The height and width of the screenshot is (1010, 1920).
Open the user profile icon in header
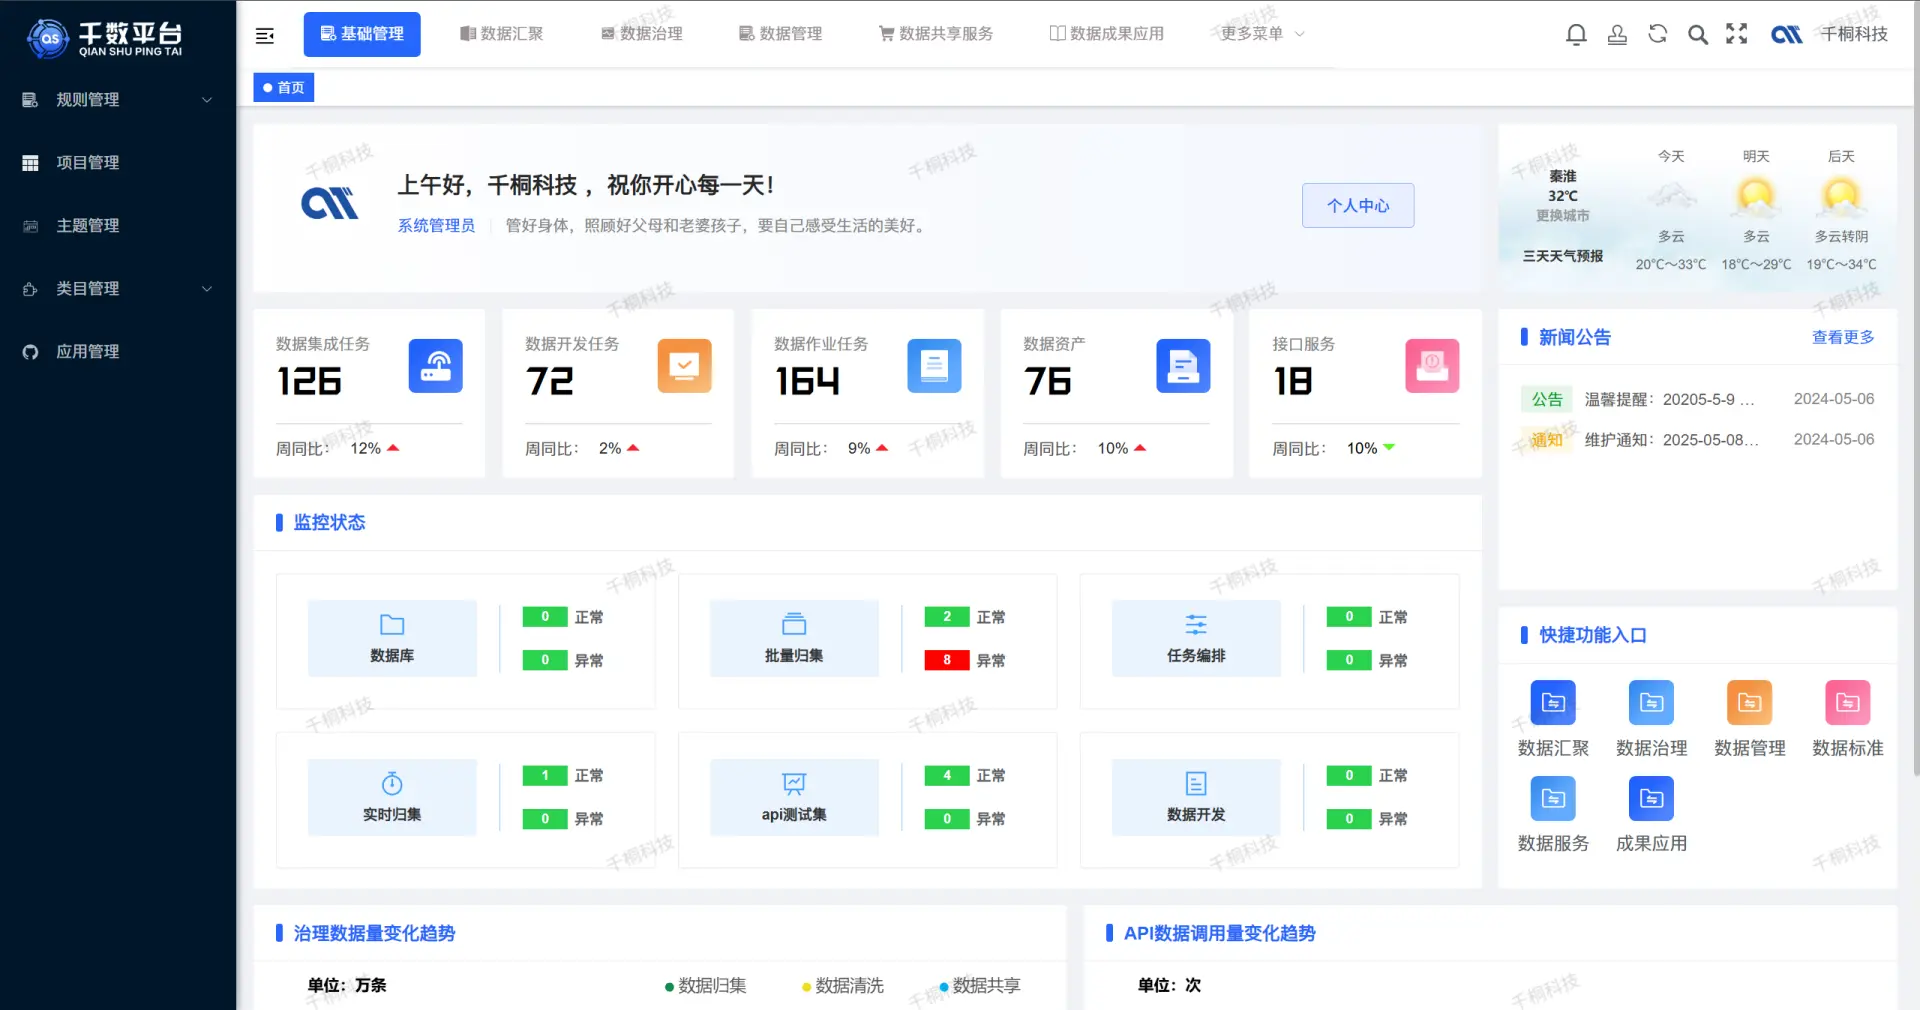(1617, 34)
